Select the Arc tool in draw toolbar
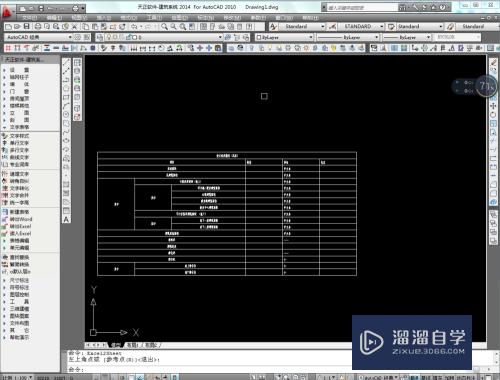 [x=66, y=106]
